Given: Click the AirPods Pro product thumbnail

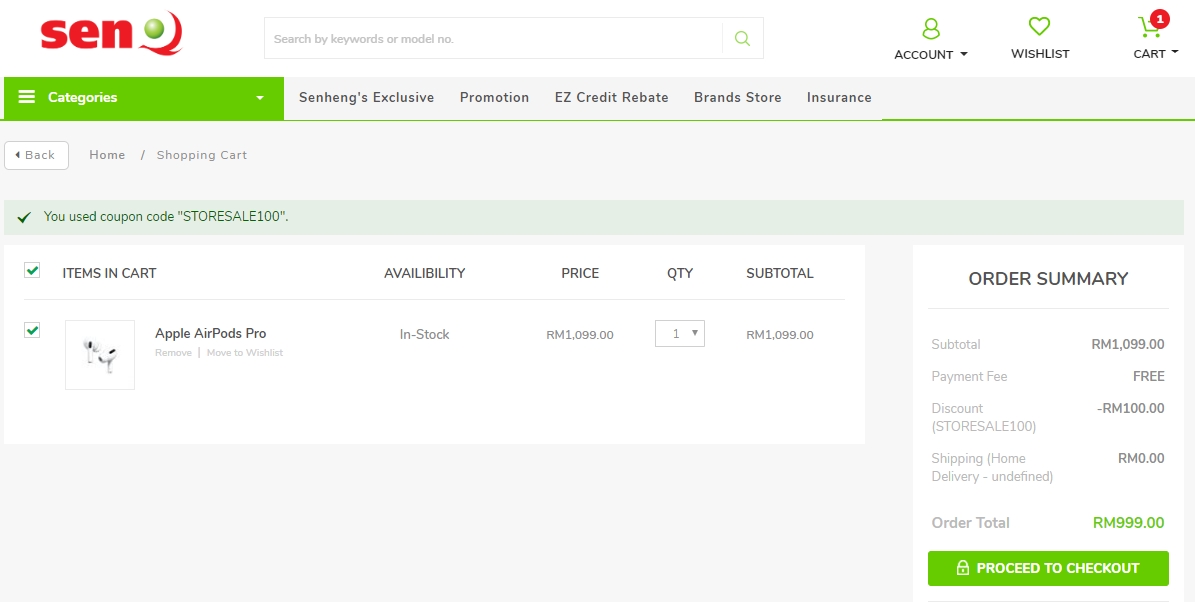Looking at the screenshot, I should tap(100, 355).
